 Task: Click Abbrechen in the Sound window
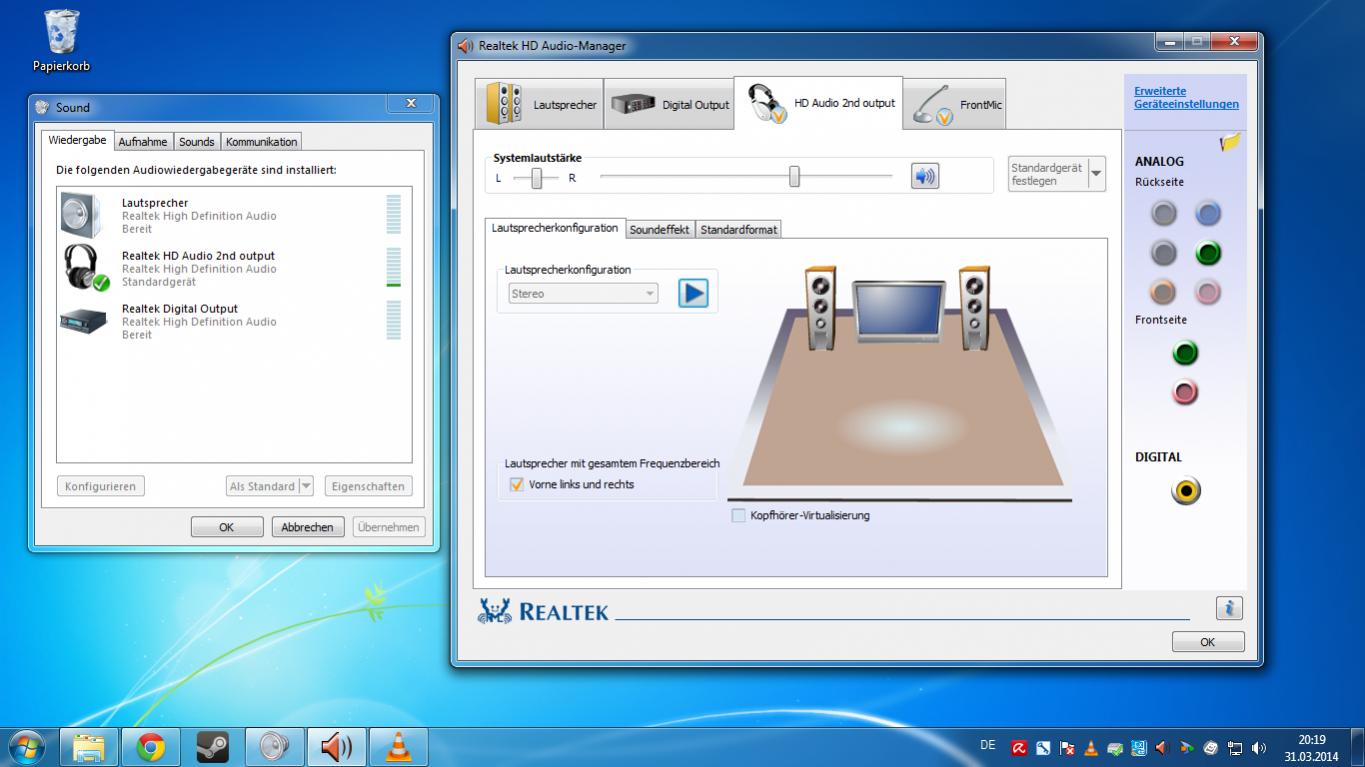coord(308,527)
